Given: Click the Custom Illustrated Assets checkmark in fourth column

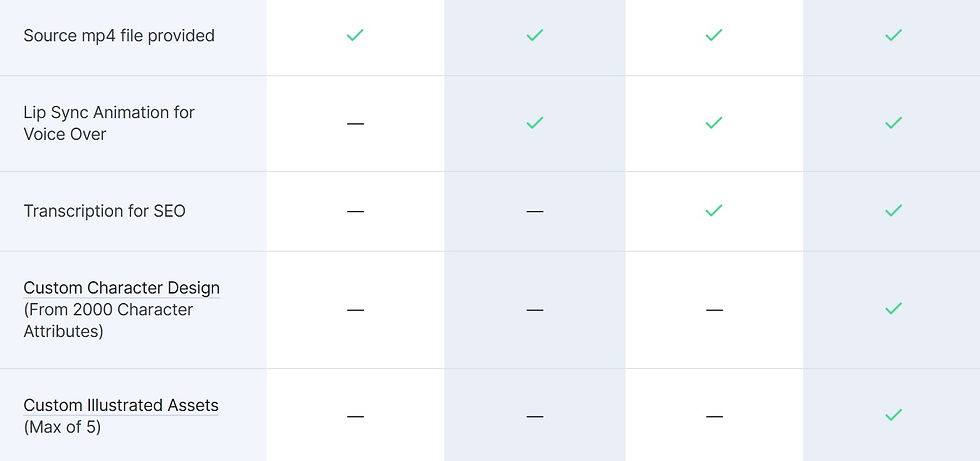Looking at the screenshot, I should click(x=893, y=415).
